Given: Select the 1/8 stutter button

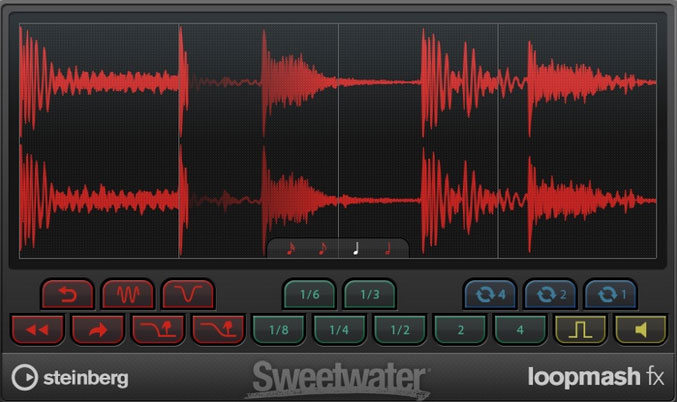Looking at the screenshot, I should (x=279, y=330).
